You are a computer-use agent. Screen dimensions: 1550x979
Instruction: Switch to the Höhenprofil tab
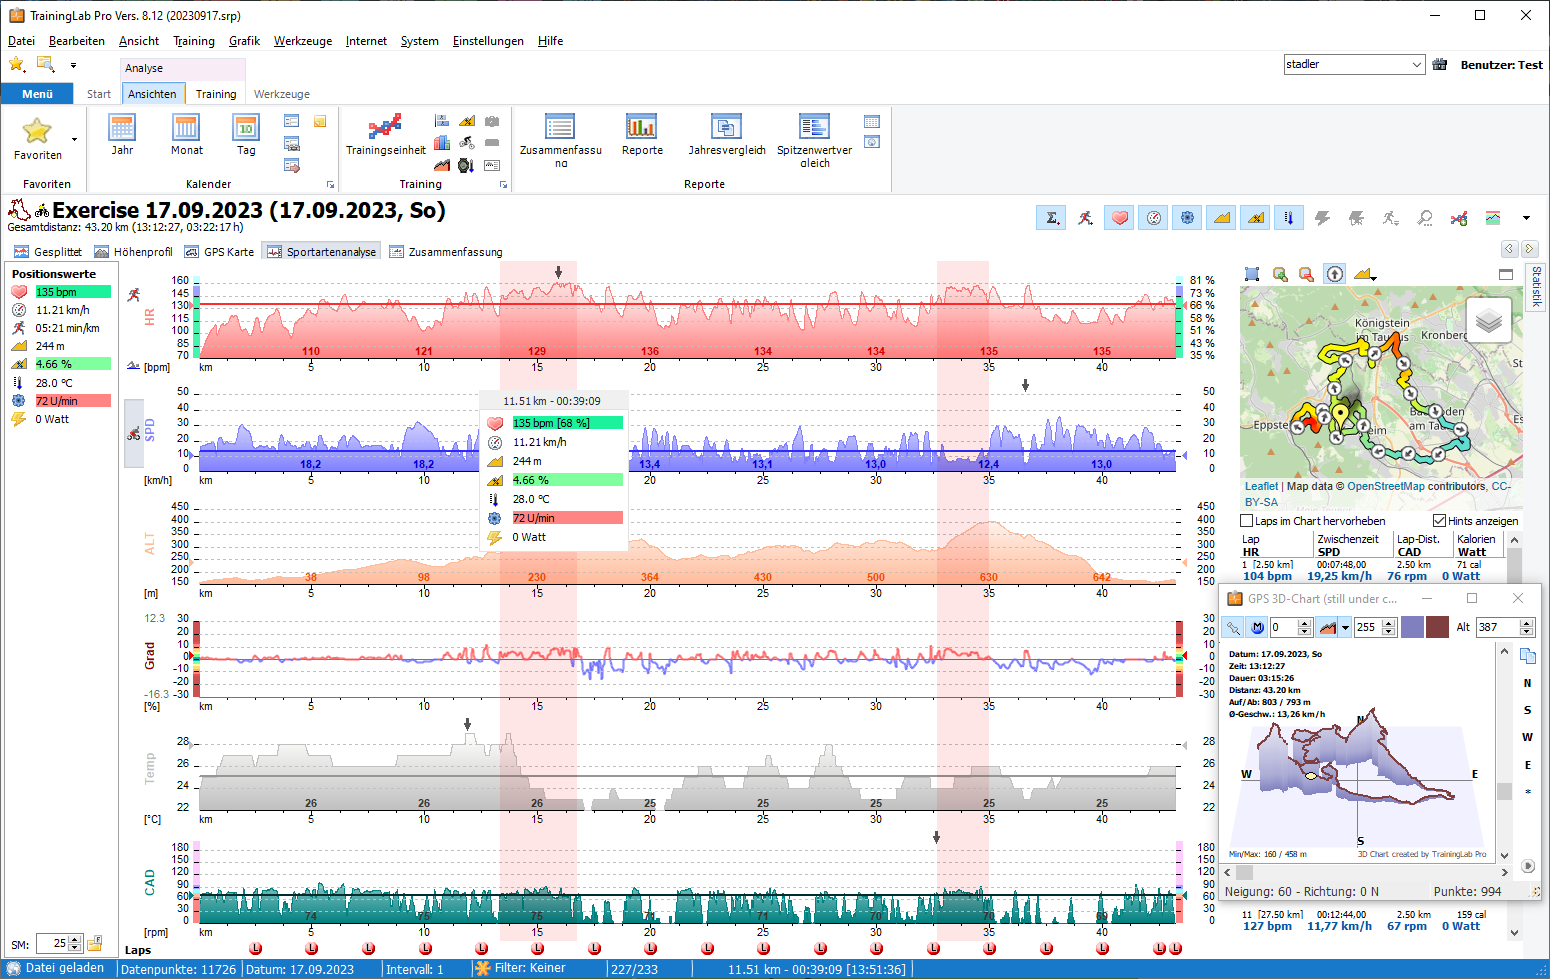(x=133, y=252)
